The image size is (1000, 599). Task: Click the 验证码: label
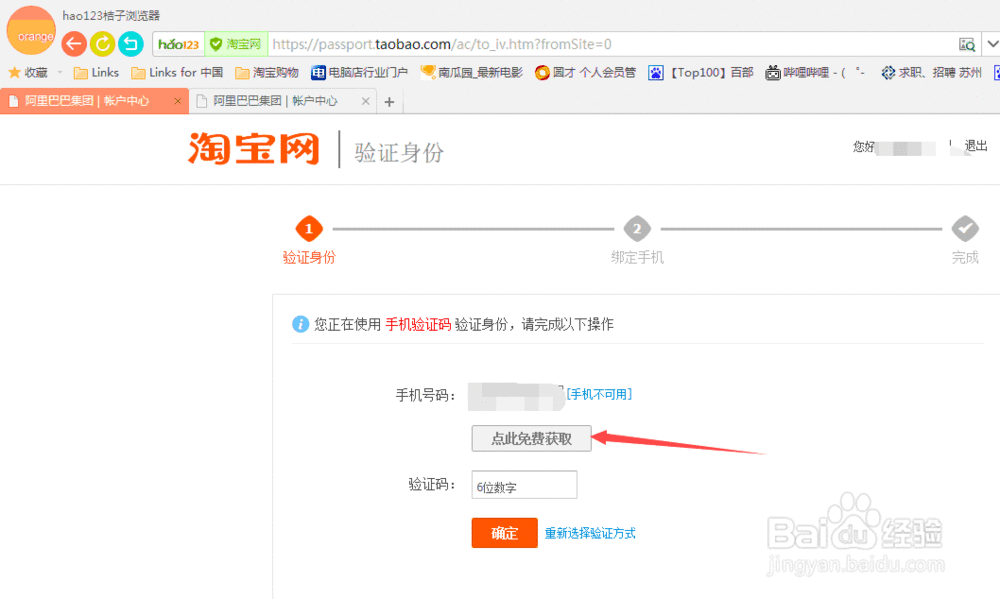[432, 485]
